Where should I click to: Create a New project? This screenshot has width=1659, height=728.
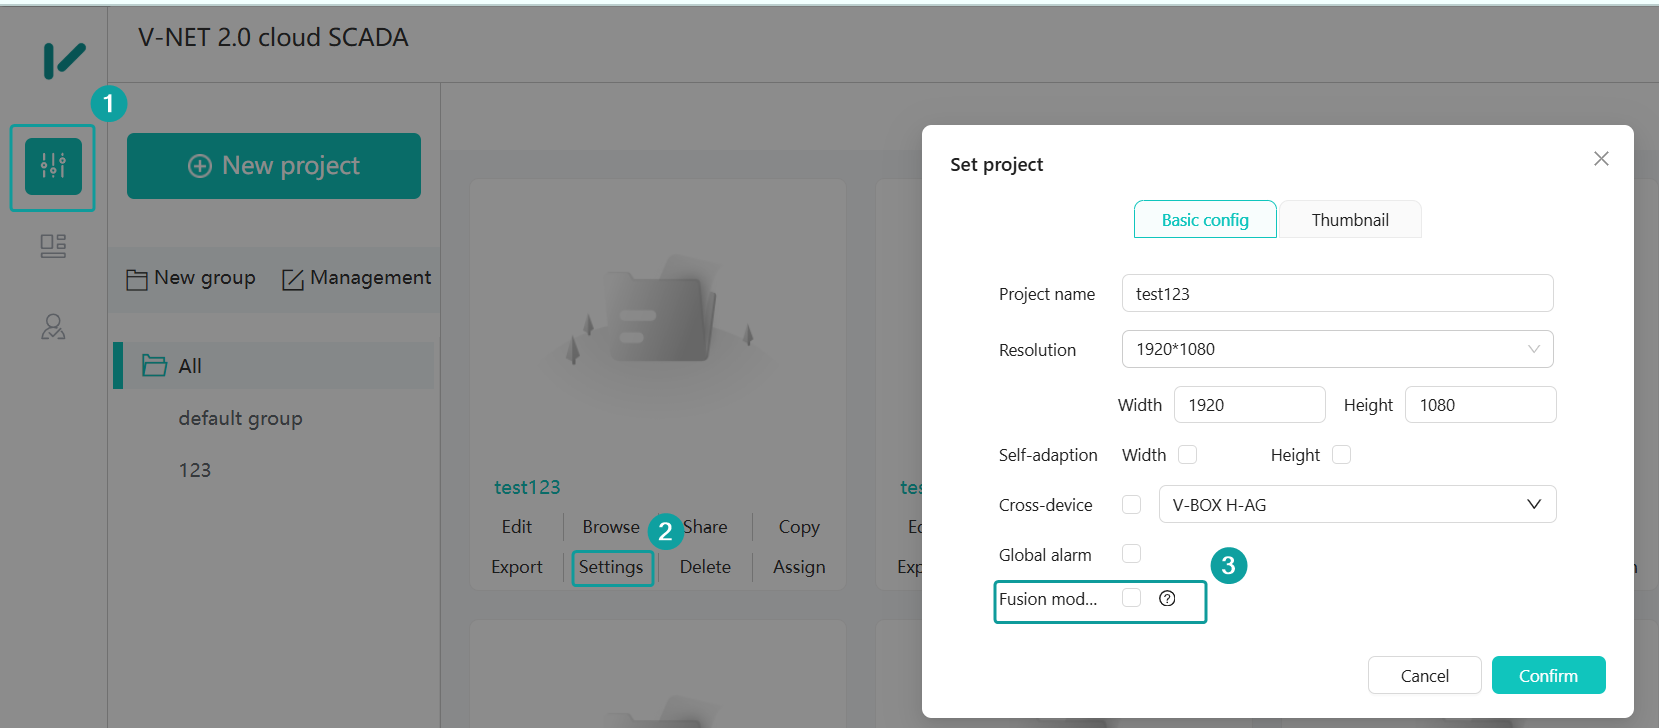[274, 166]
